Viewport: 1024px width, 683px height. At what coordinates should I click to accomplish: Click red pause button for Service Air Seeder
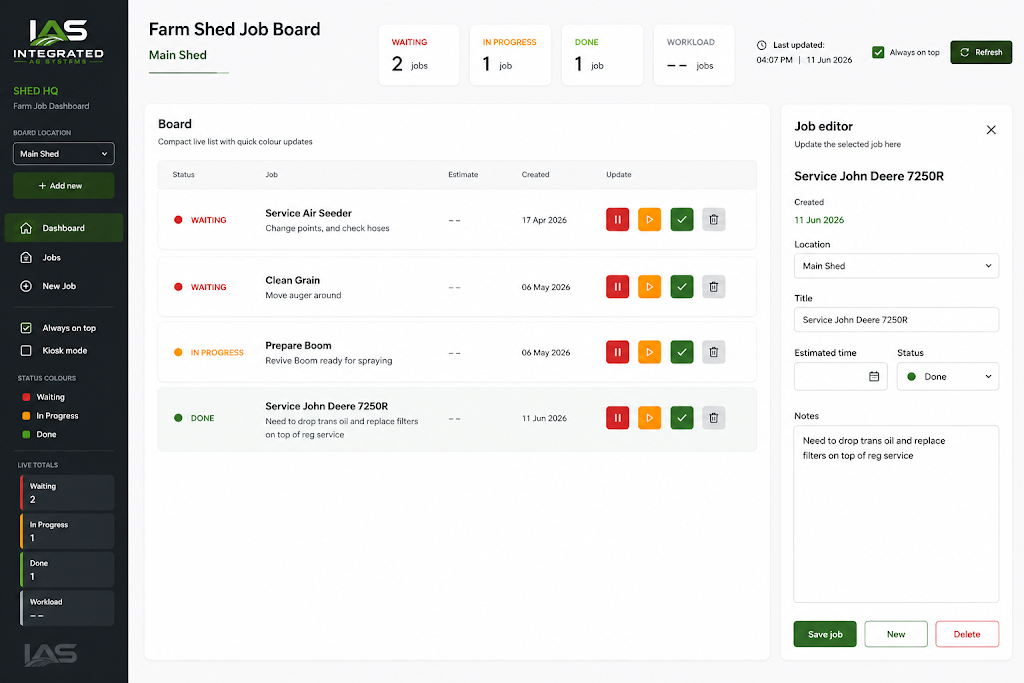click(x=617, y=219)
